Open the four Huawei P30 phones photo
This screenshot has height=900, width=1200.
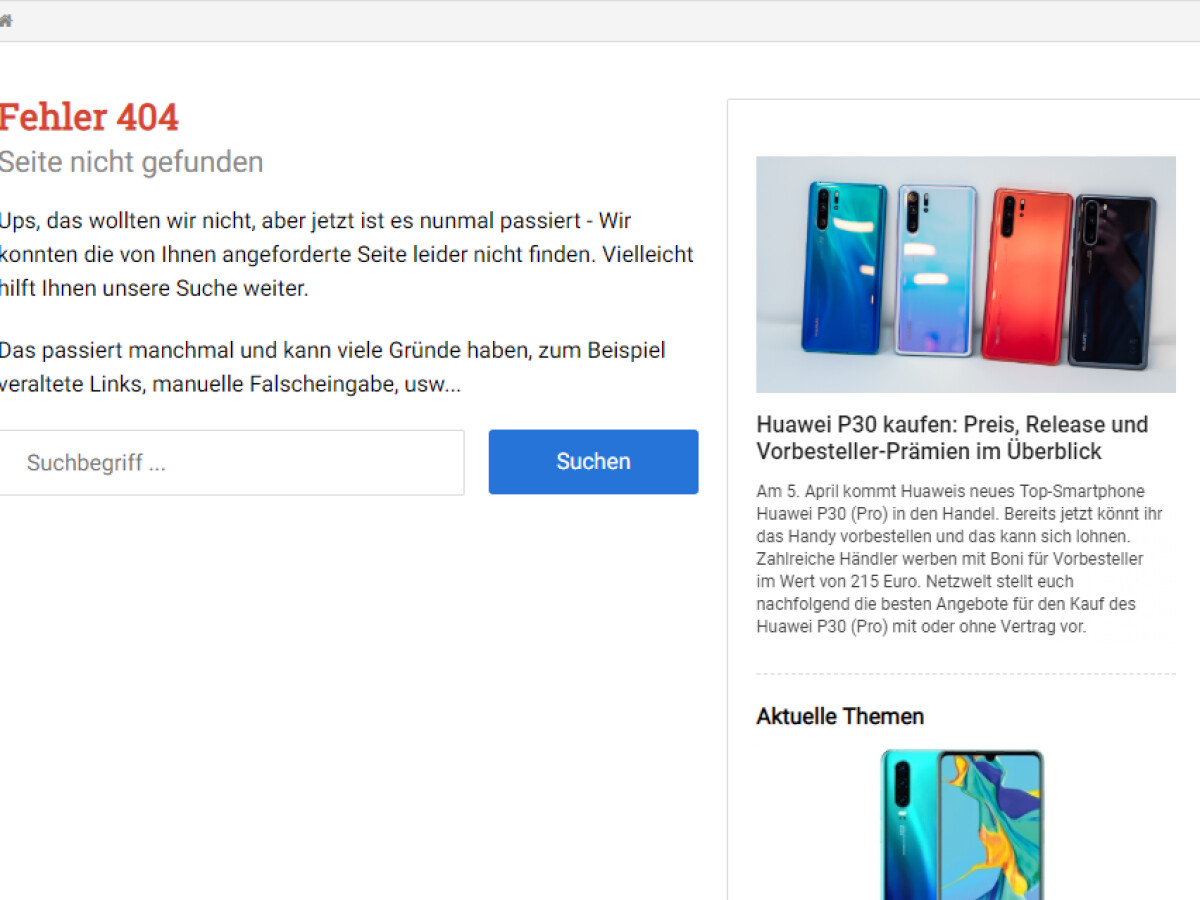(x=966, y=274)
